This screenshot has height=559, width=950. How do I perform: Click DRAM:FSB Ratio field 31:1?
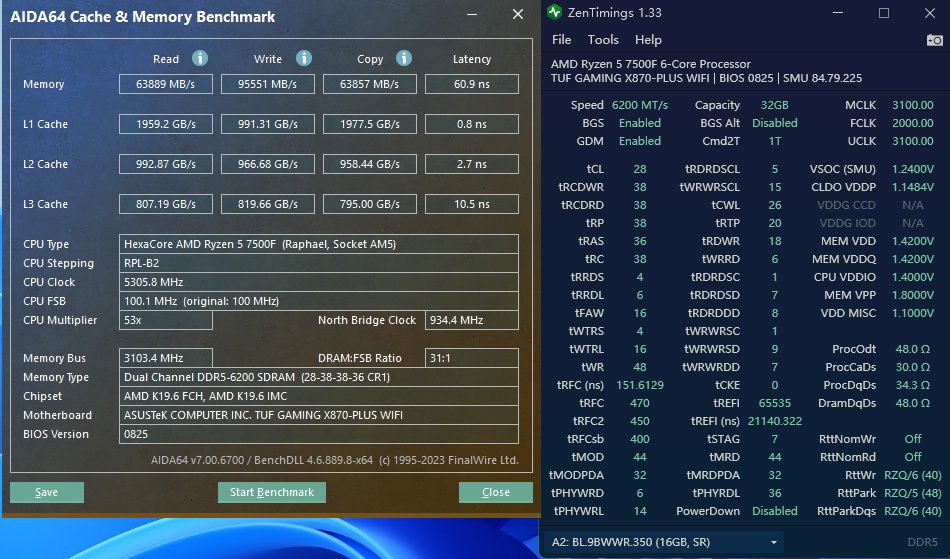[471, 358]
